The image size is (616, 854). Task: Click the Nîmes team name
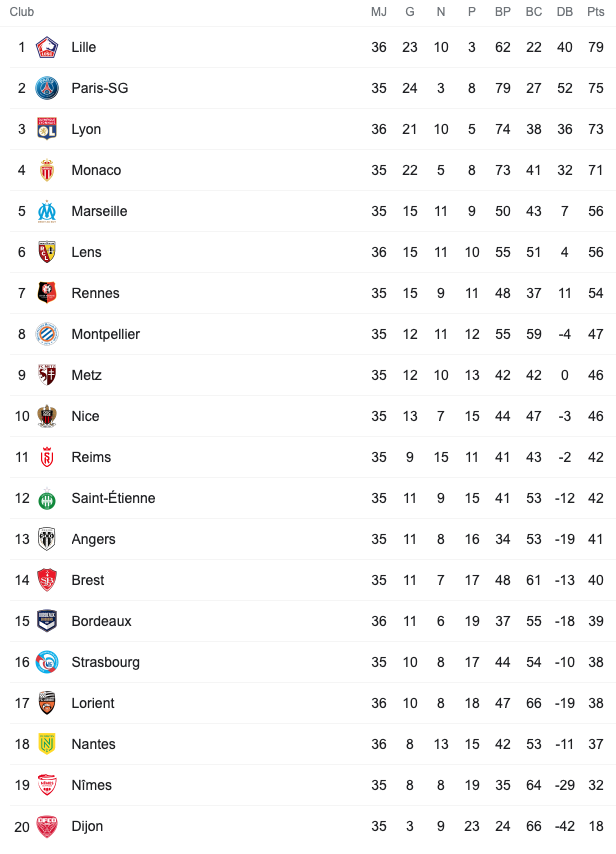pyautogui.click(x=92, y=785)
